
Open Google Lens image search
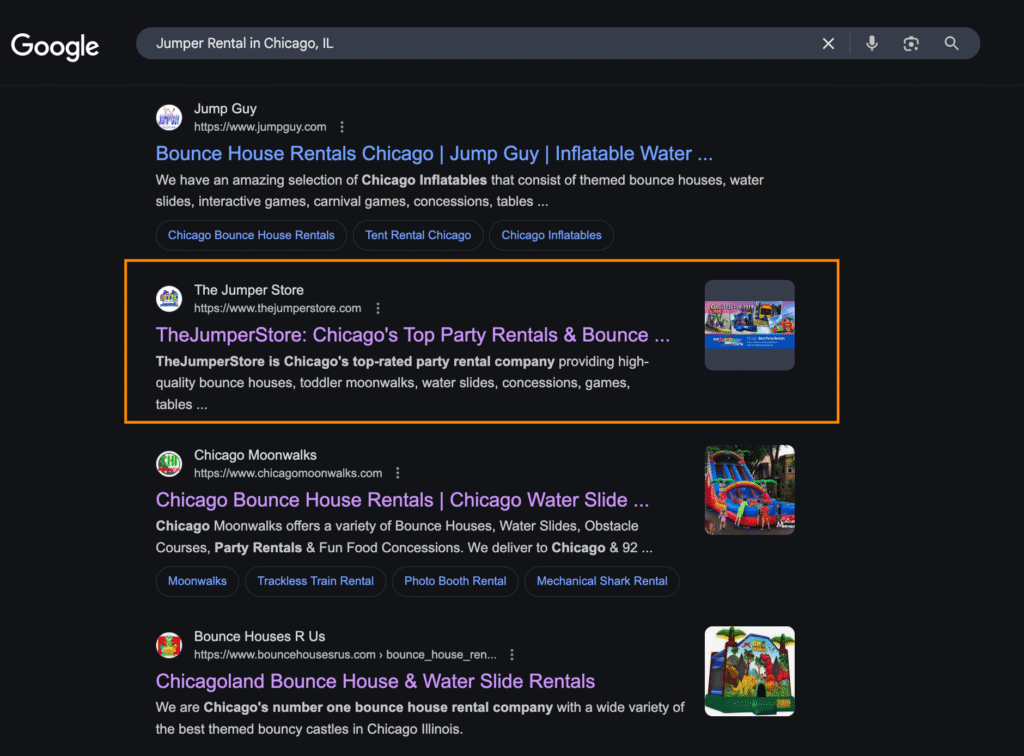[x=911, y=44]
